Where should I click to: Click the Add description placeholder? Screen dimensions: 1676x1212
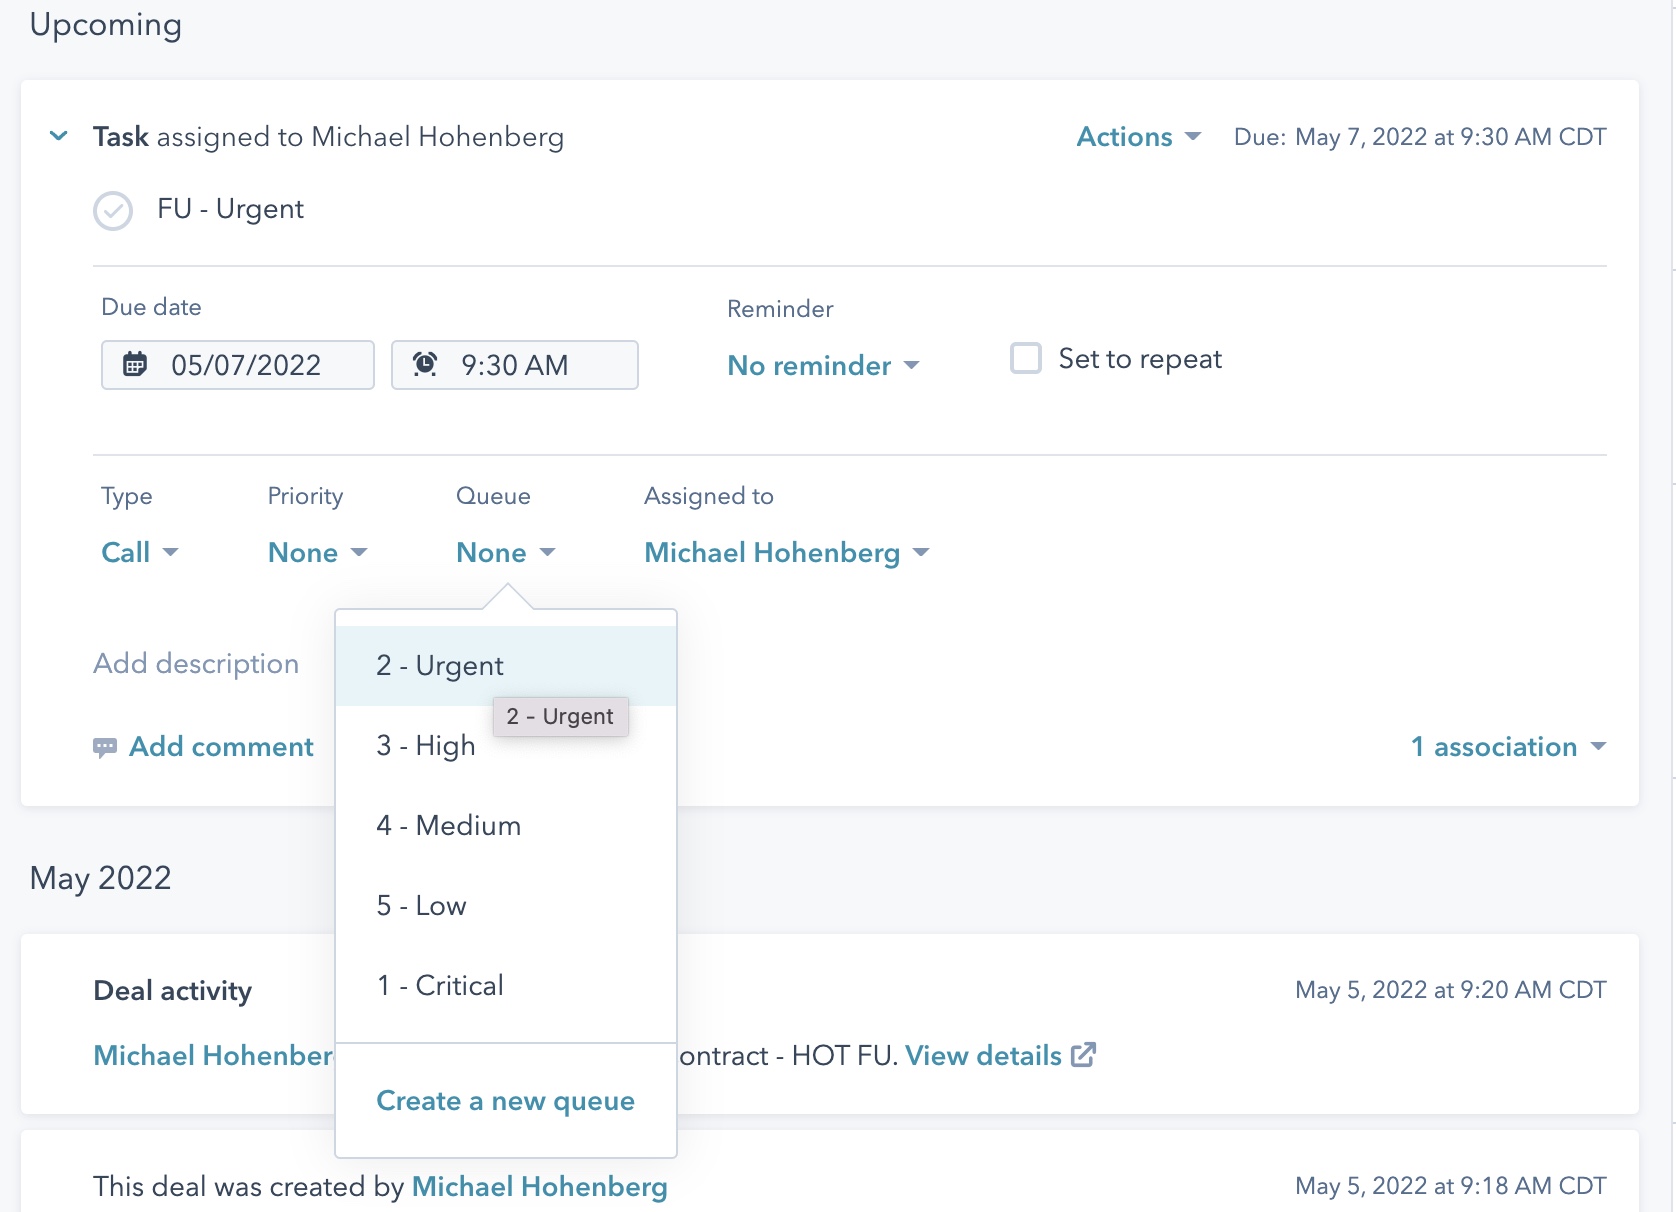pyautogui.click(x=196, y=663)
